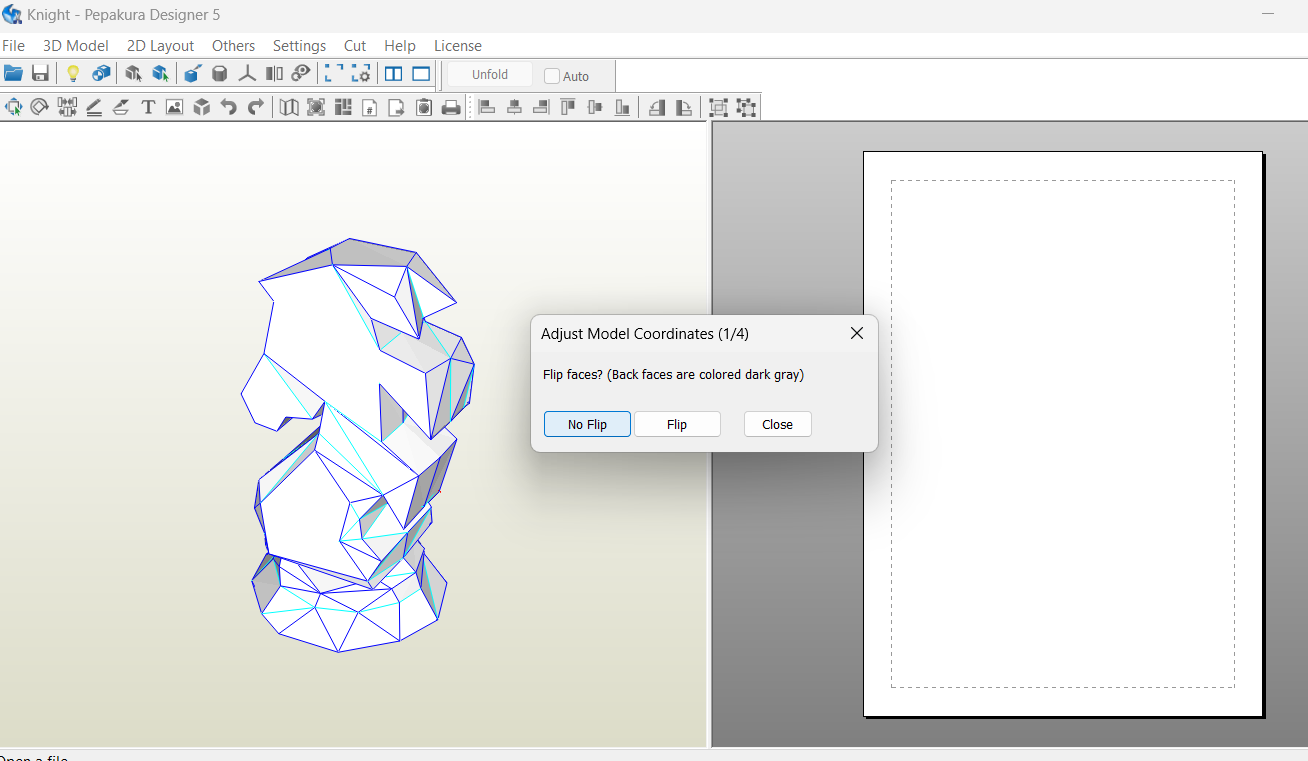Select the text T tool
Screen dimensions: 1308x761
pos(148,107)
